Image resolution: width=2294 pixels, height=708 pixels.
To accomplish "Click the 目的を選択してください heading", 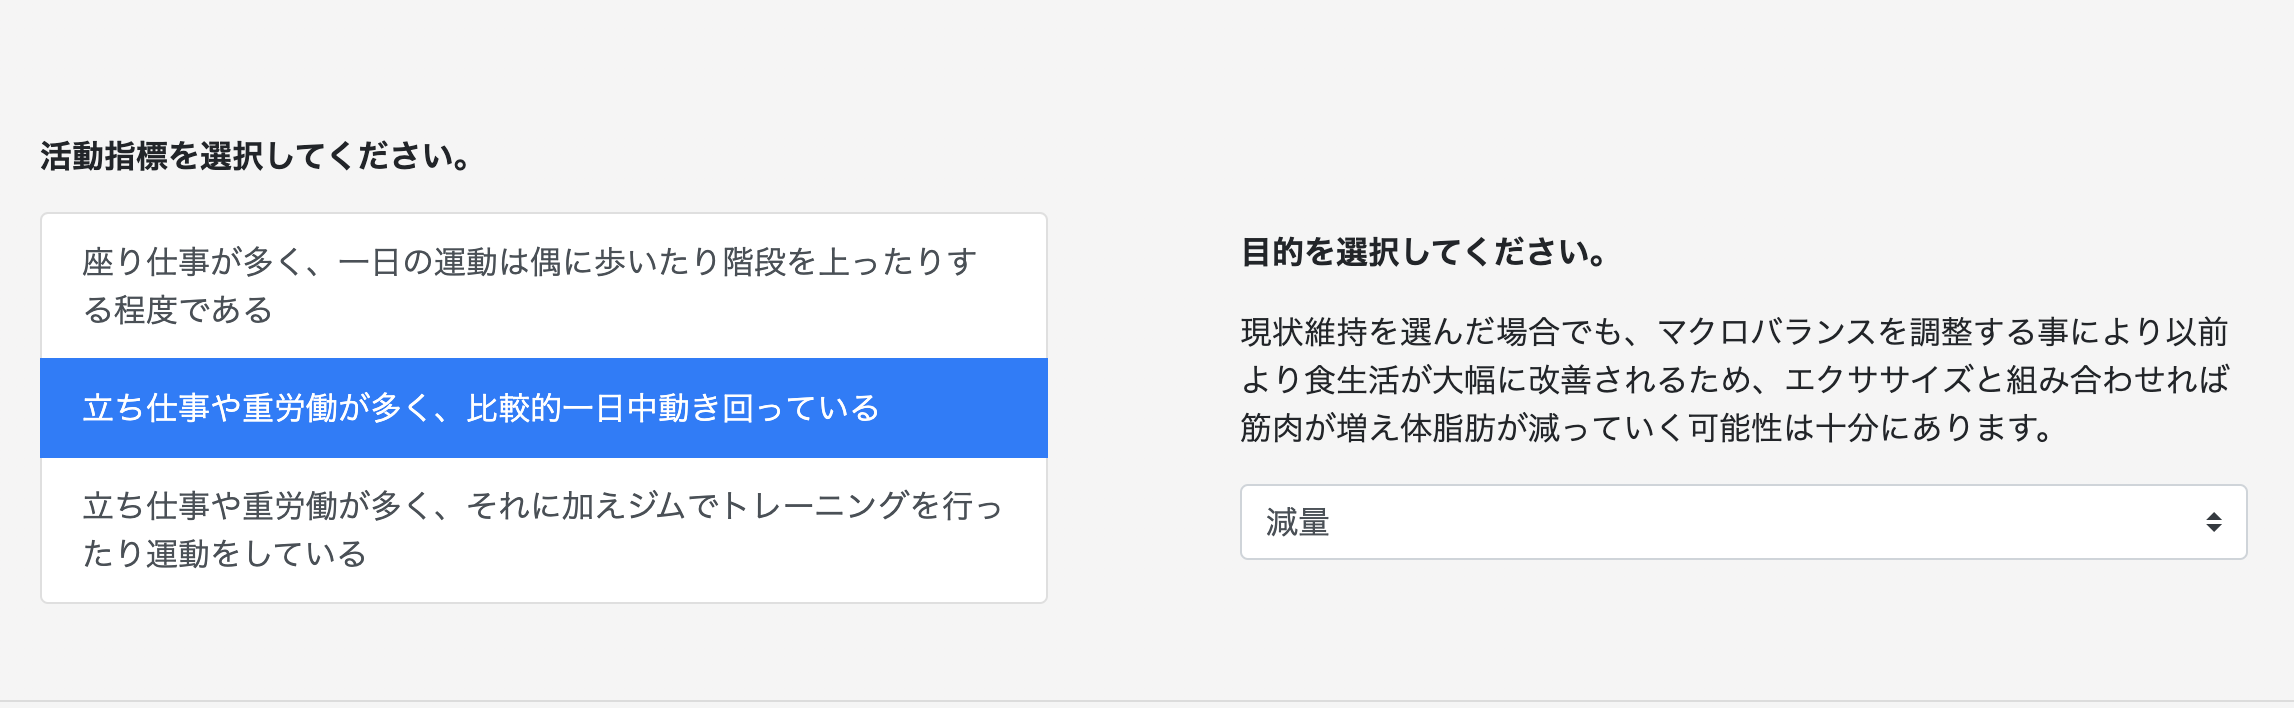I will pyautogui.click(x=1424, y=252).
